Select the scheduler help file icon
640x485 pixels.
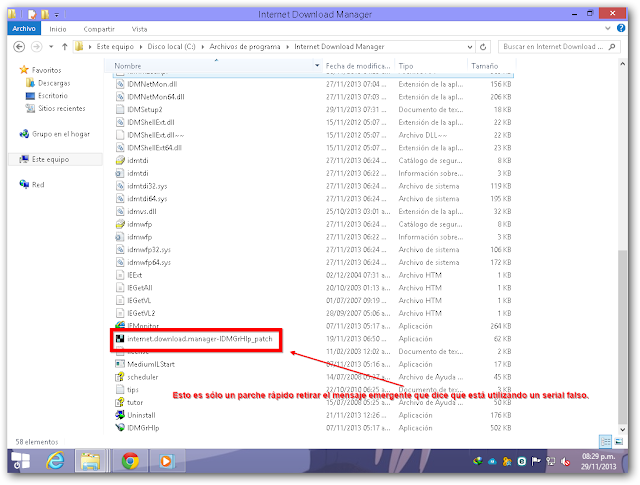pos(120,377)
